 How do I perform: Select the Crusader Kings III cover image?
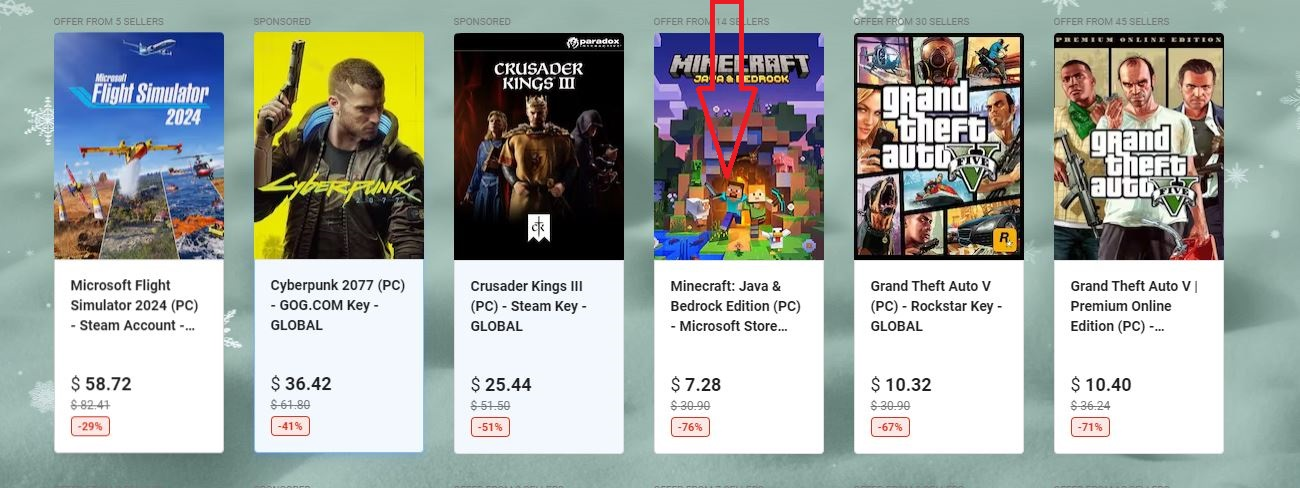point(539,146)
